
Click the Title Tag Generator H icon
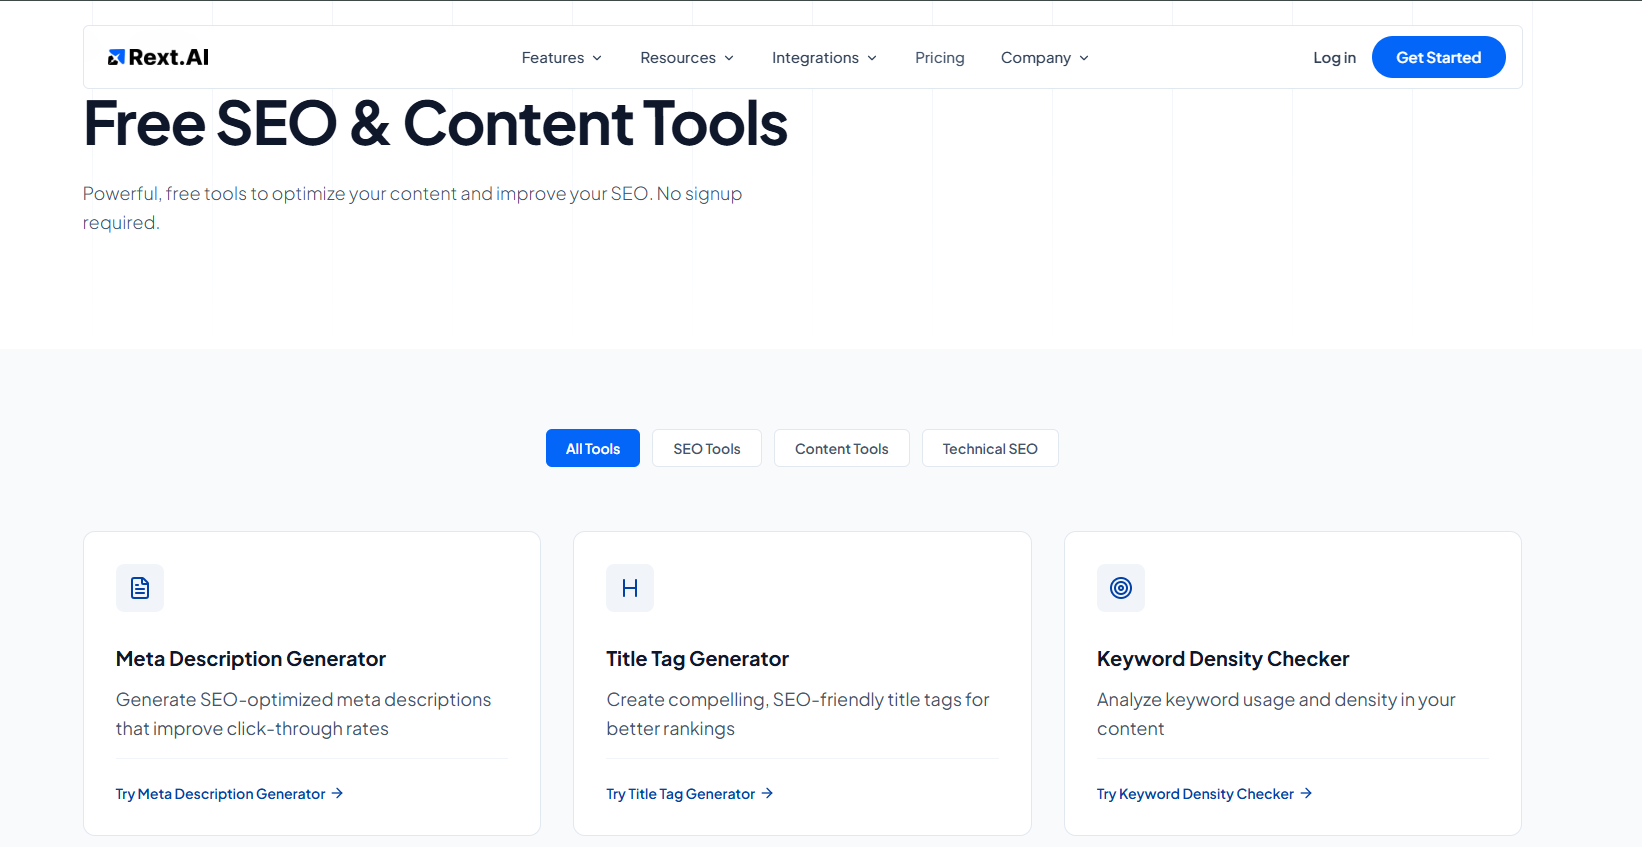tap(630, 588)
